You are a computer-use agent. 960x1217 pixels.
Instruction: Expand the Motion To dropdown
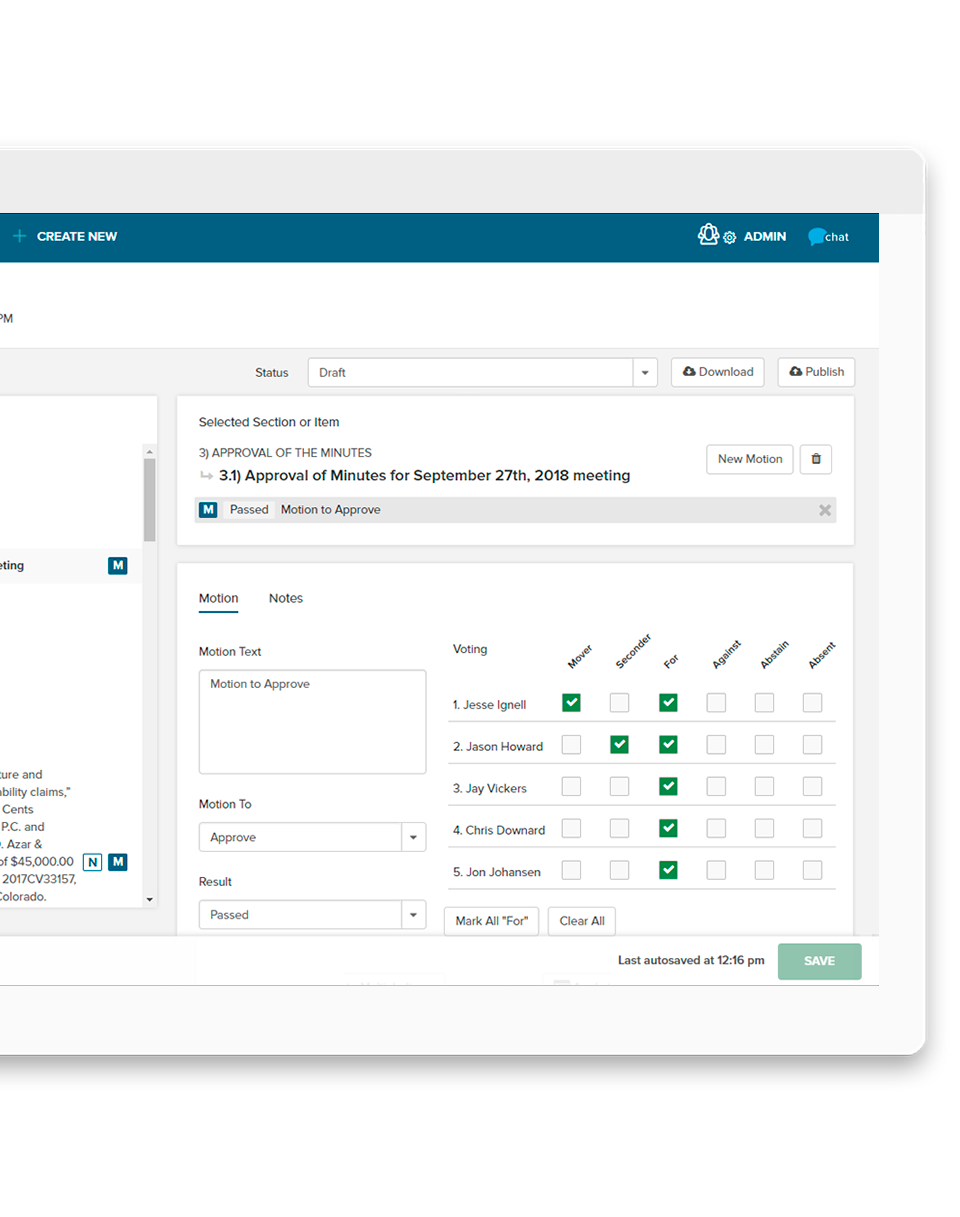[412, 838]
